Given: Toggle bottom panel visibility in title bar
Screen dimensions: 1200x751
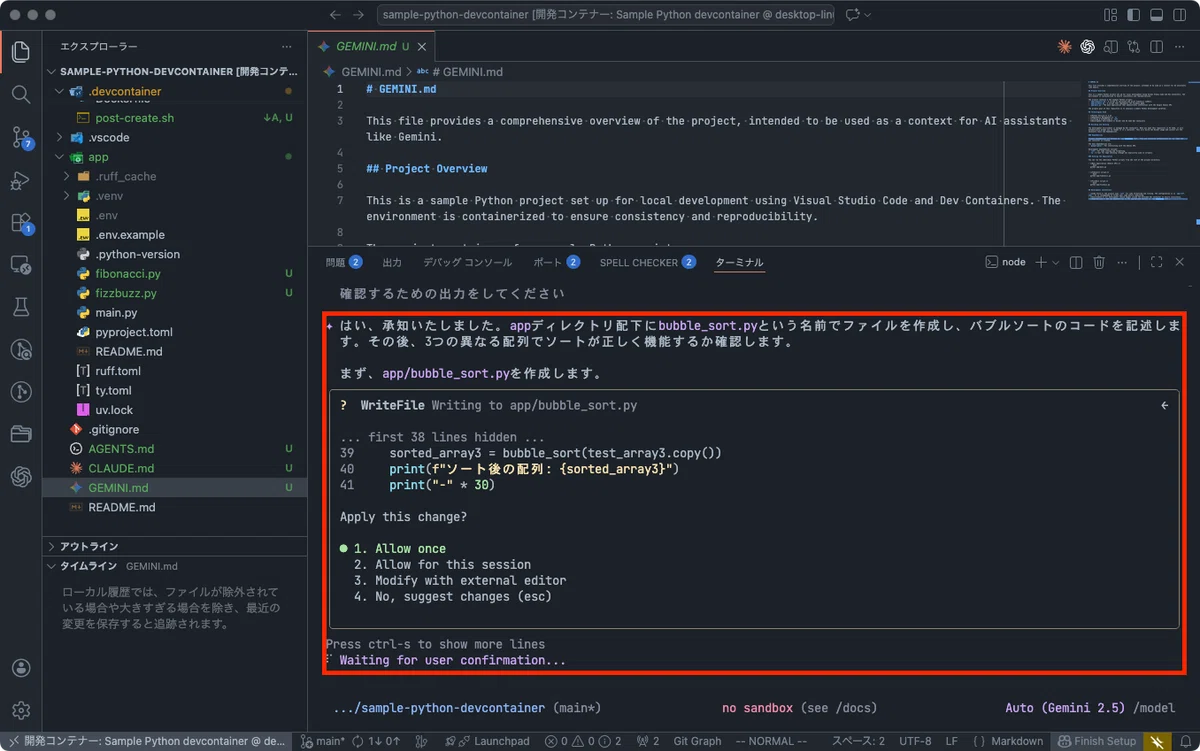Looking at the screenshot, I should tap(1157, 15).
